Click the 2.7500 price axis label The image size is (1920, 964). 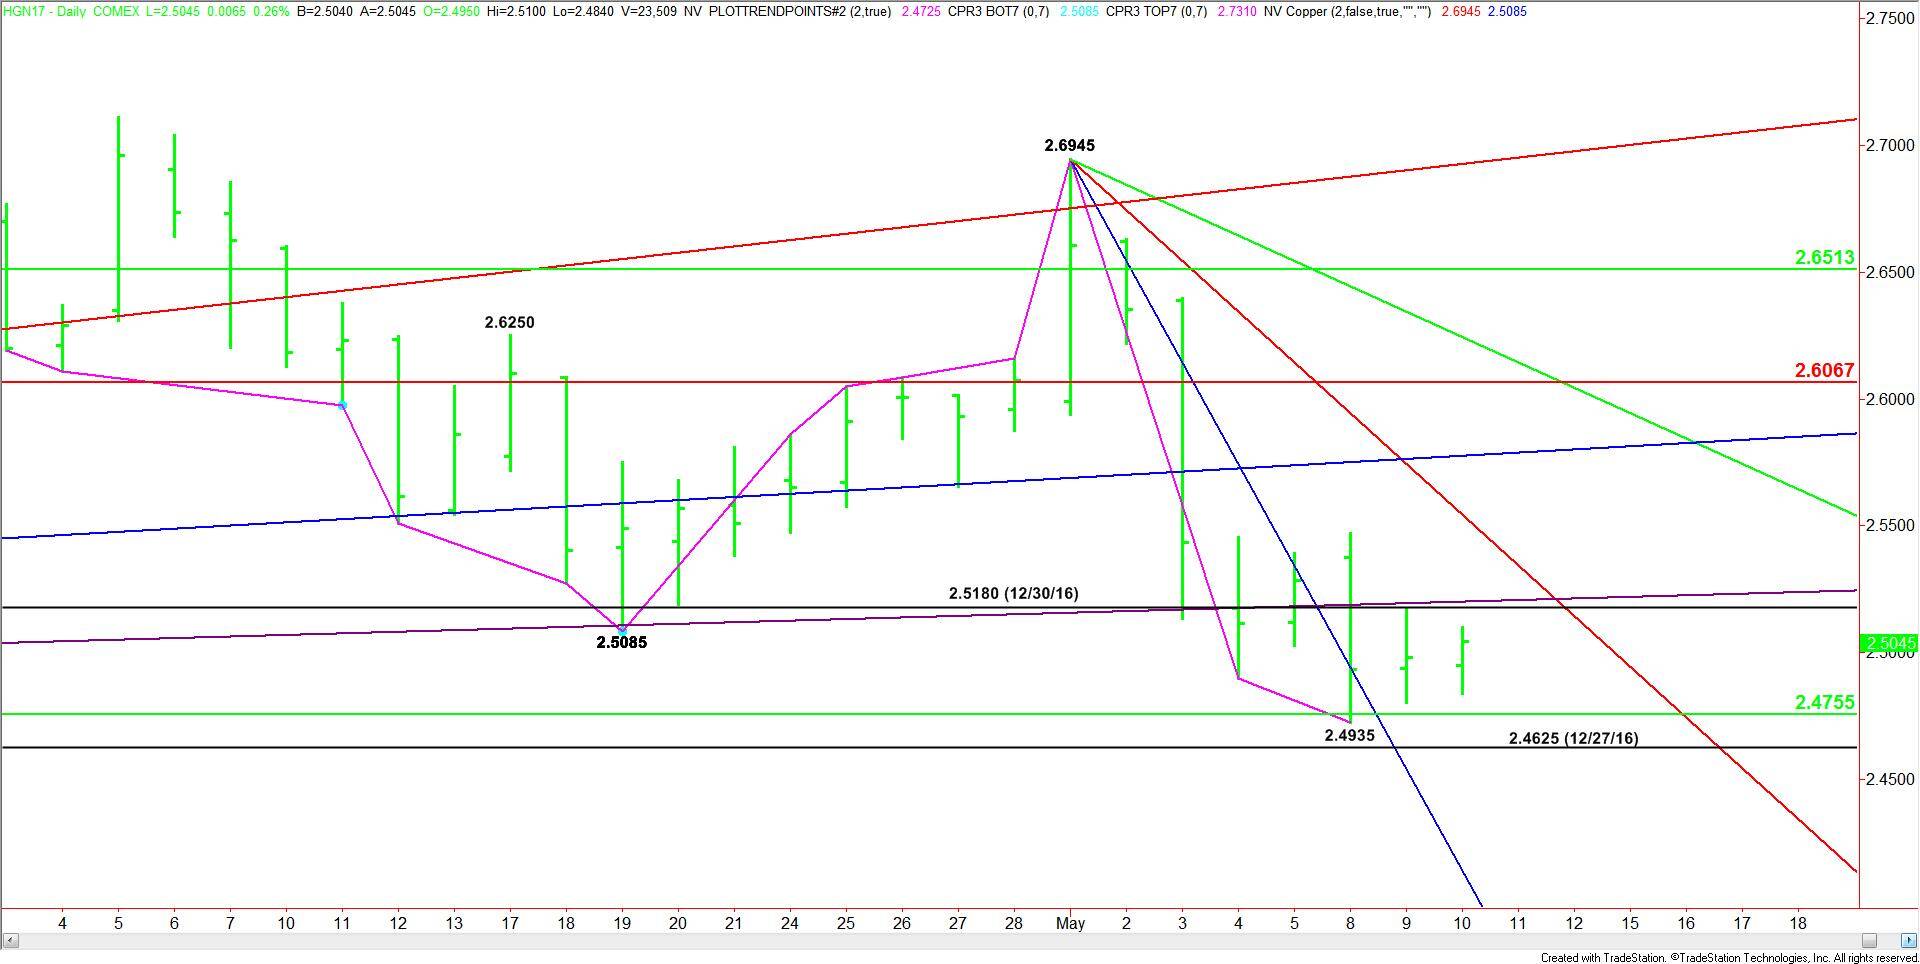pos(1890,19)
